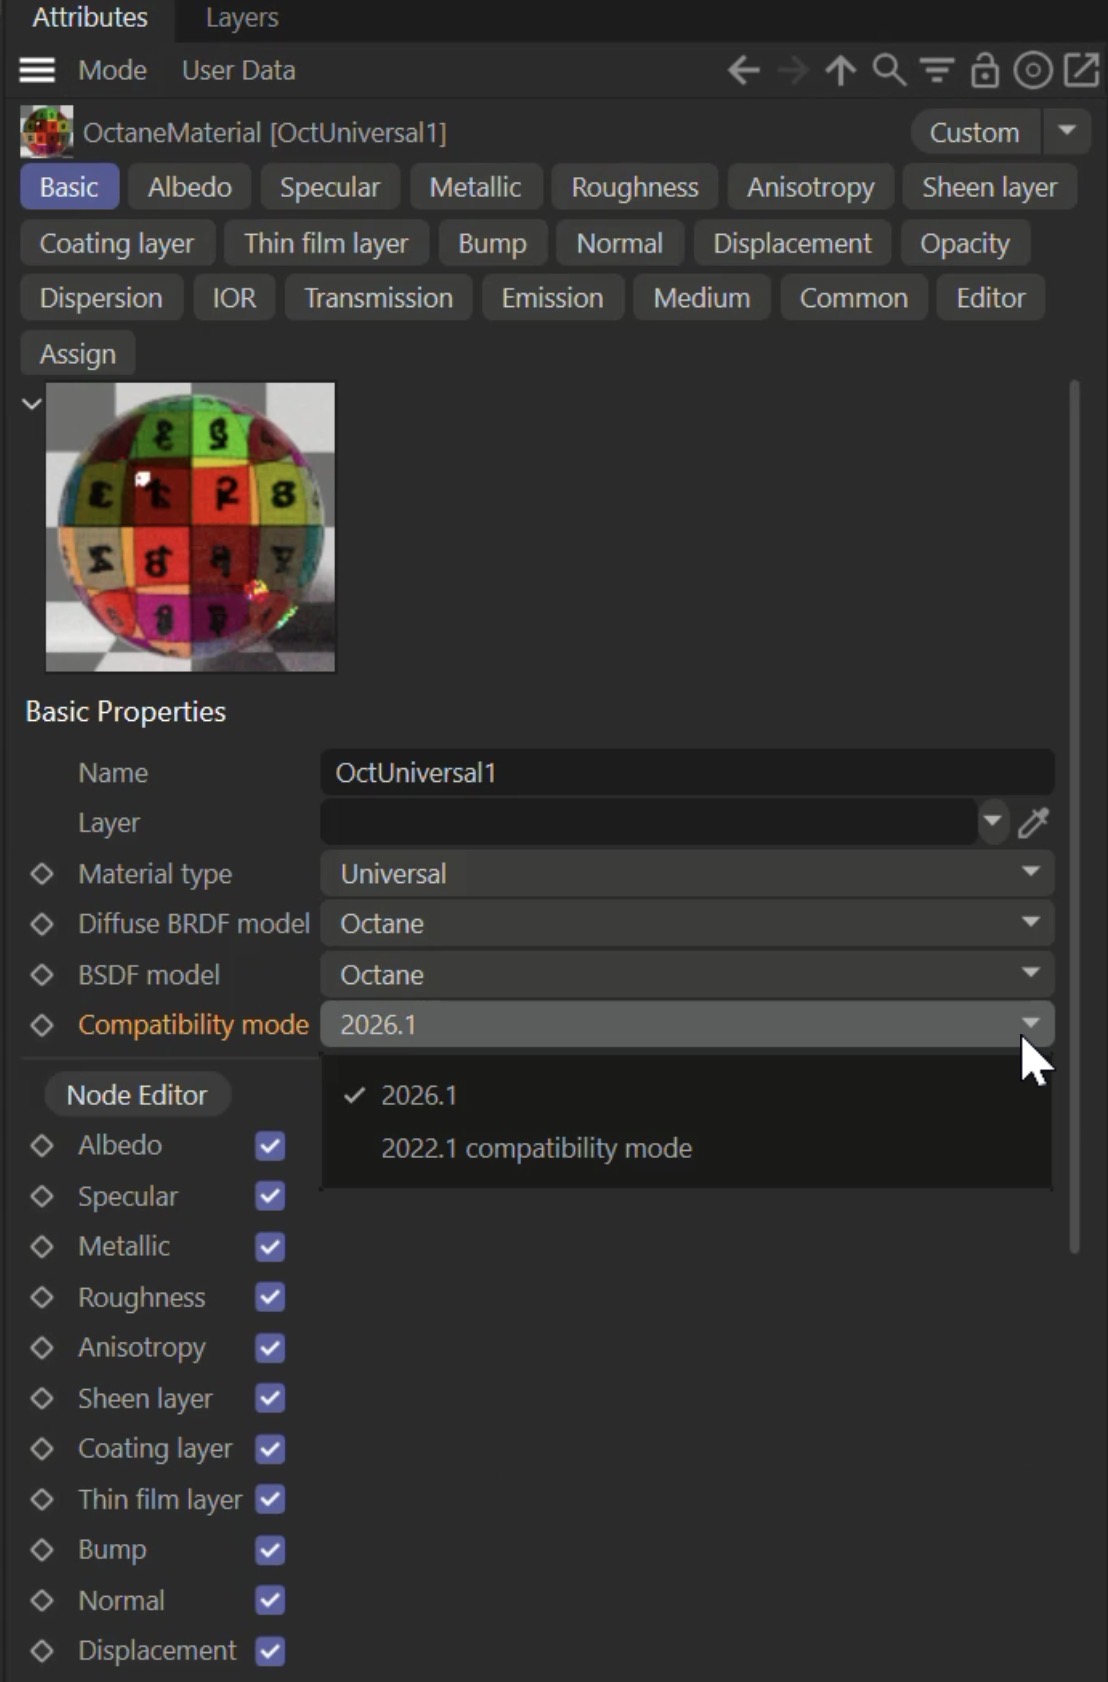The width and height of the screenshot is (1108, 1682).
Task: Click the filter lines icon
Action: pyautogui.click(x=936, y=71)
